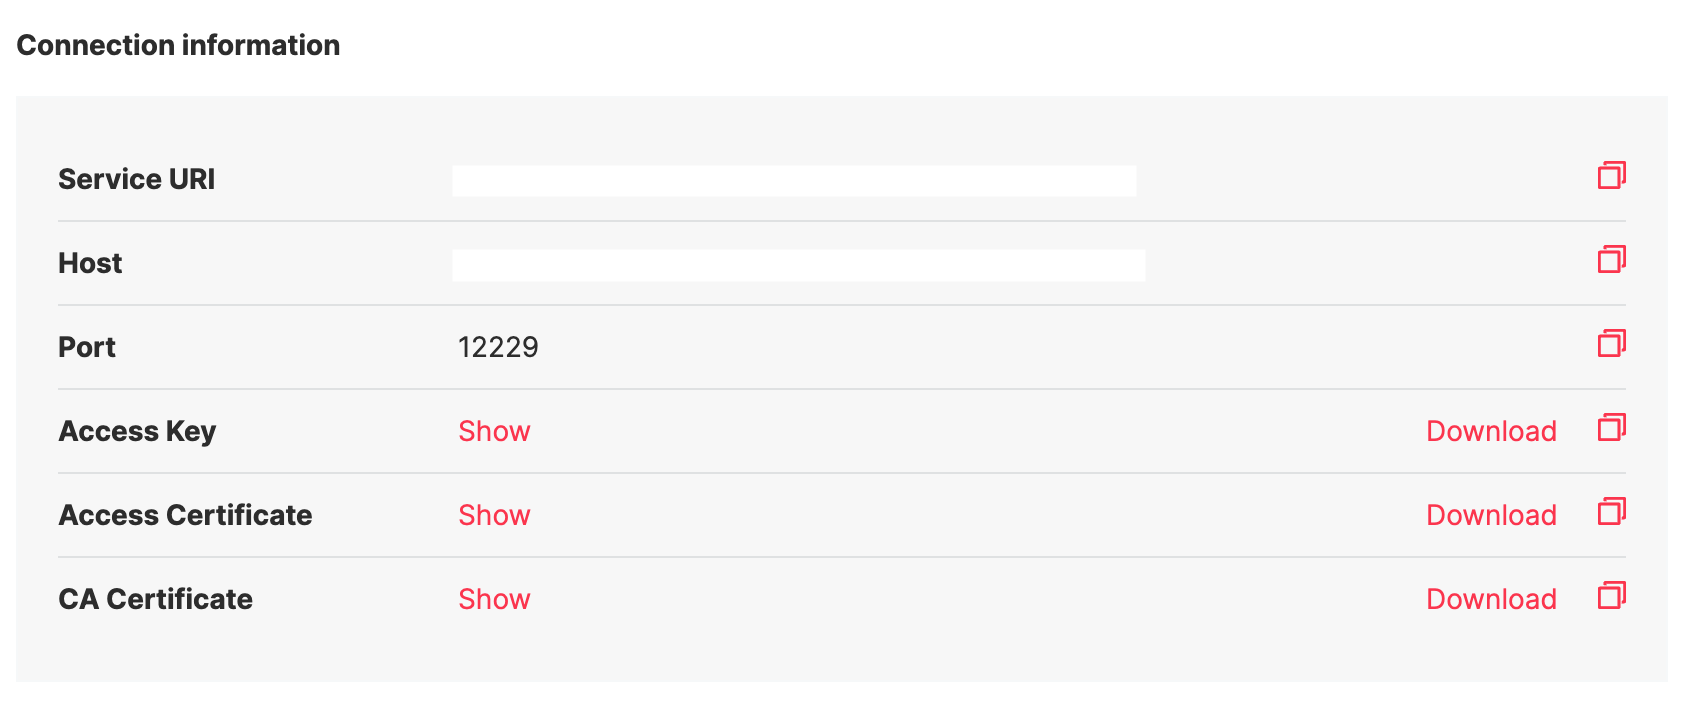
Task: Copy the Port number
Action: 1611,344
